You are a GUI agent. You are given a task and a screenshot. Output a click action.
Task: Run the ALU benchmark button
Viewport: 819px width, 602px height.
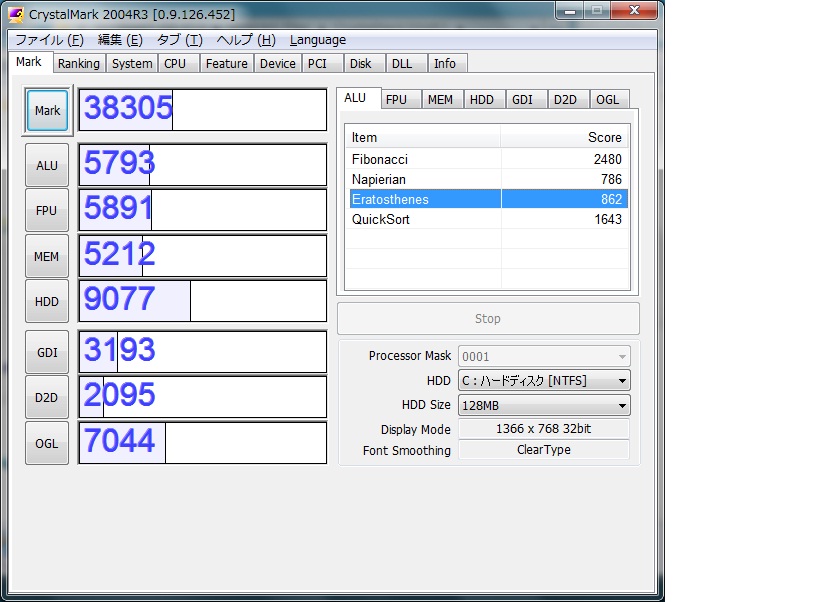tap(47, 166)
